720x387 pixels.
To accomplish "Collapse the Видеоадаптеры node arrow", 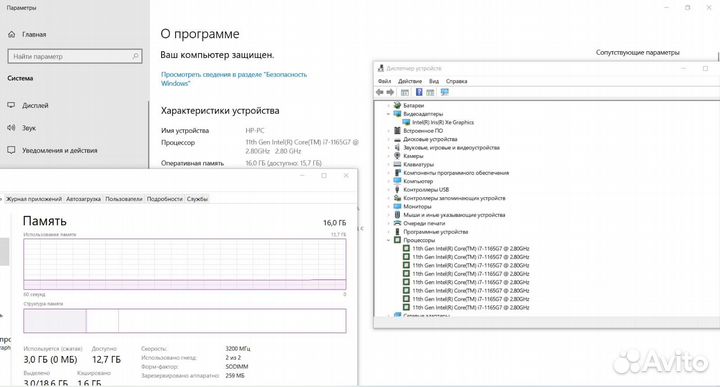I will pyautogui.click(x=388, y=114).
